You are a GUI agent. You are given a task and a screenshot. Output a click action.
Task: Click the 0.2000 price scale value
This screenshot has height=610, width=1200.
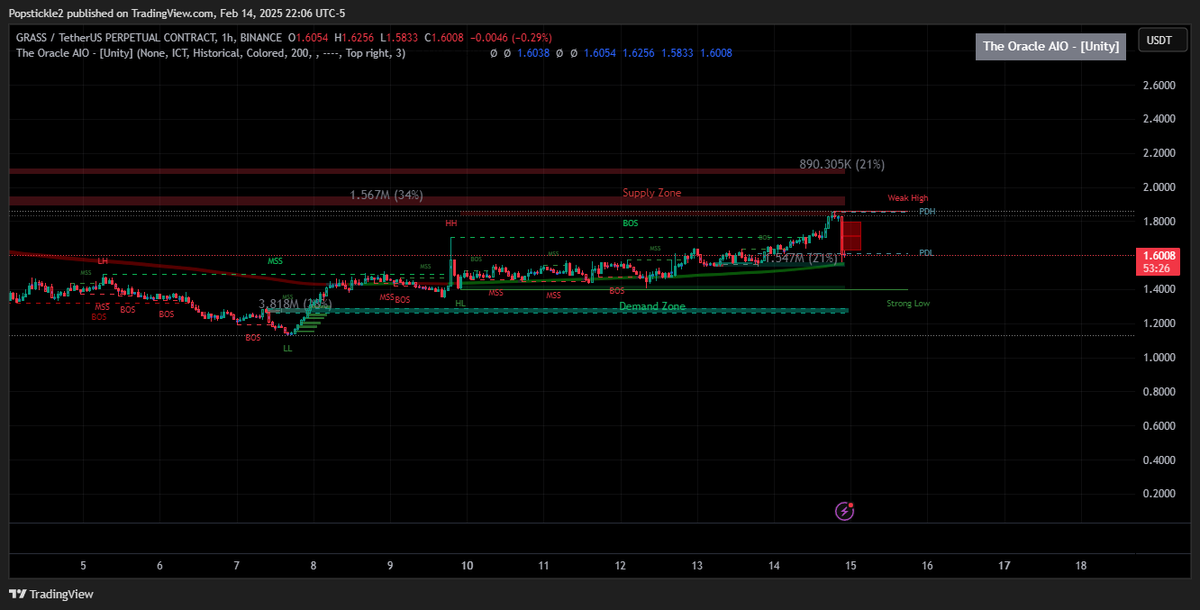1158,493
